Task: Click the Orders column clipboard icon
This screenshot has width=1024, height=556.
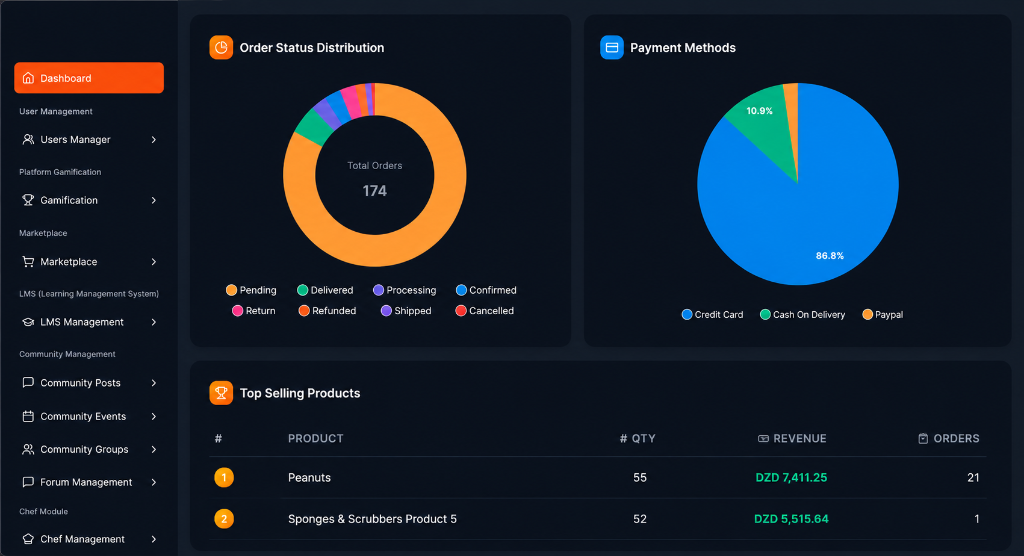Action: click(923, 438)
